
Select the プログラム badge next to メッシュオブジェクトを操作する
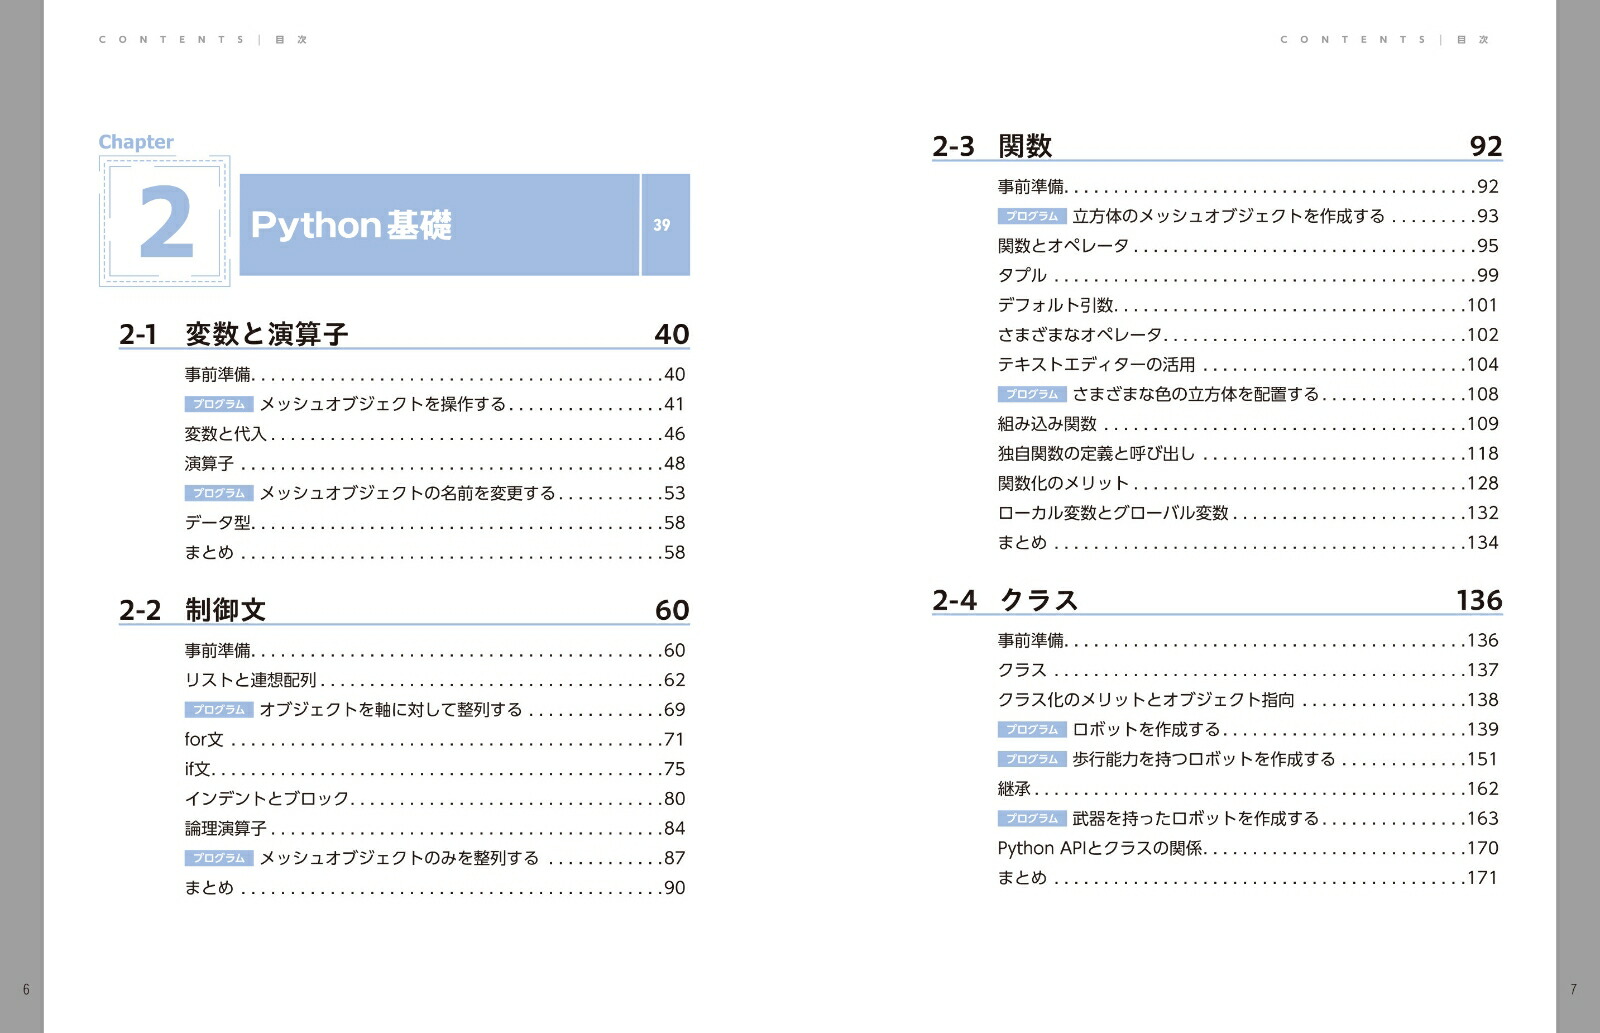221,404
